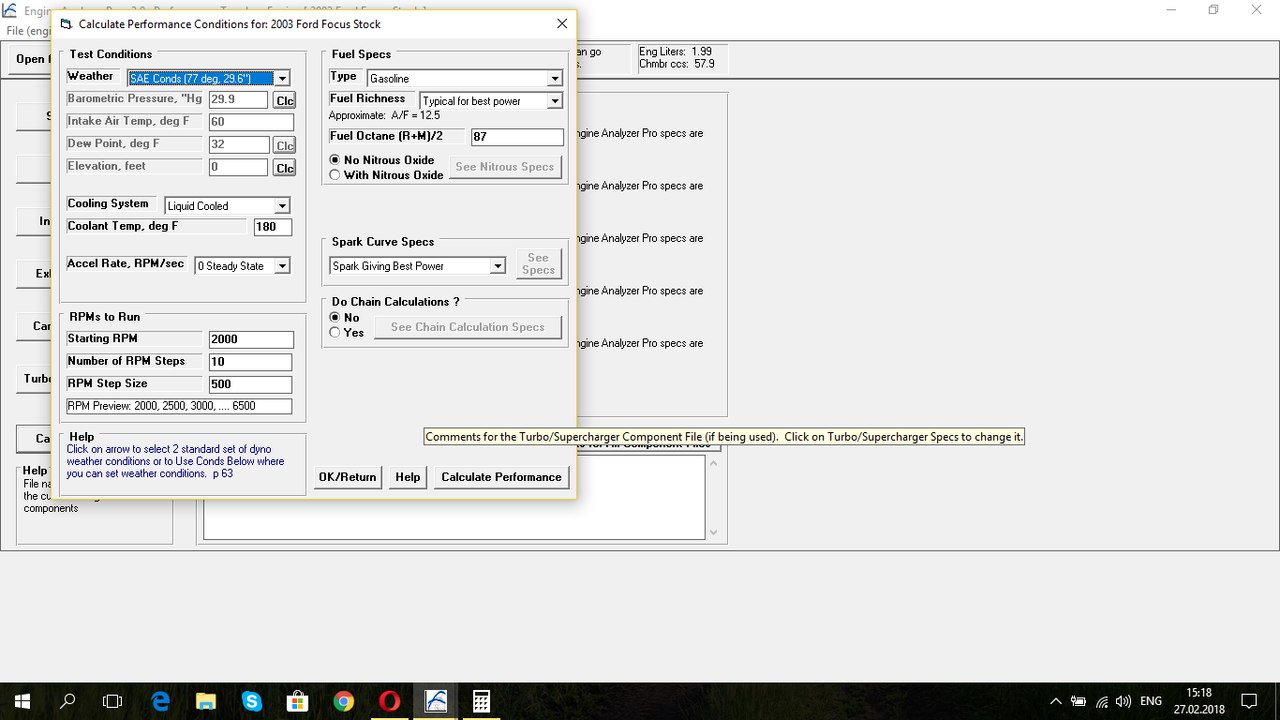The height and width of the screenshot is (720, 1280).
Task: Open File Explorer from the taskbar
Action: (x=206, y=701)
